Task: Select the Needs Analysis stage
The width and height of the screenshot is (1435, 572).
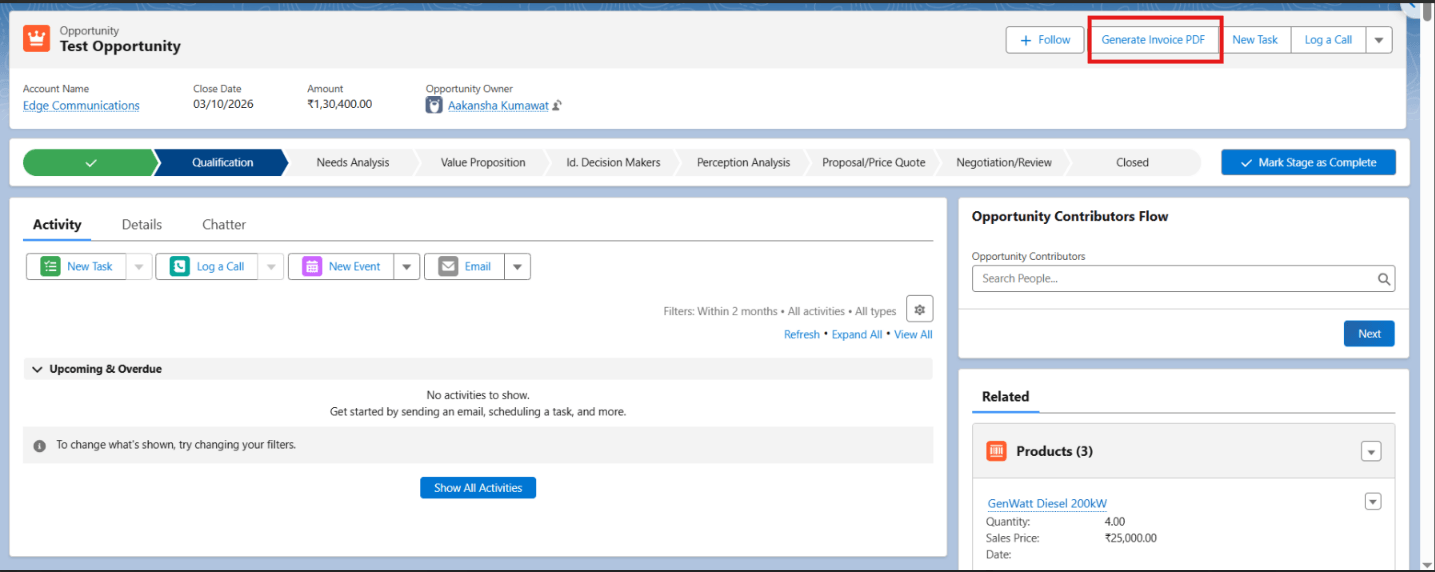Action: pos(353,162)
